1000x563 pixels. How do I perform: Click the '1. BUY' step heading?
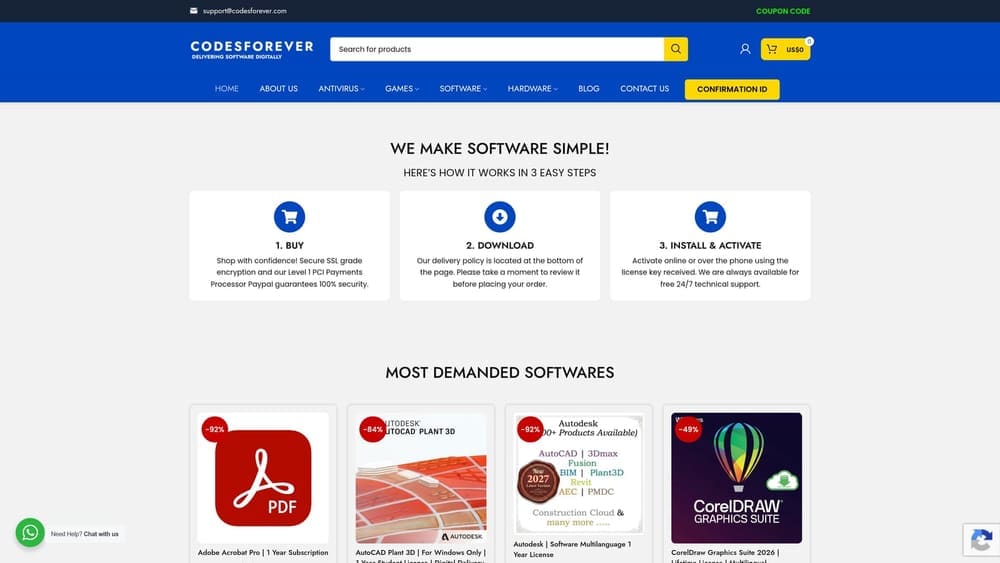(x=290, y=245)
